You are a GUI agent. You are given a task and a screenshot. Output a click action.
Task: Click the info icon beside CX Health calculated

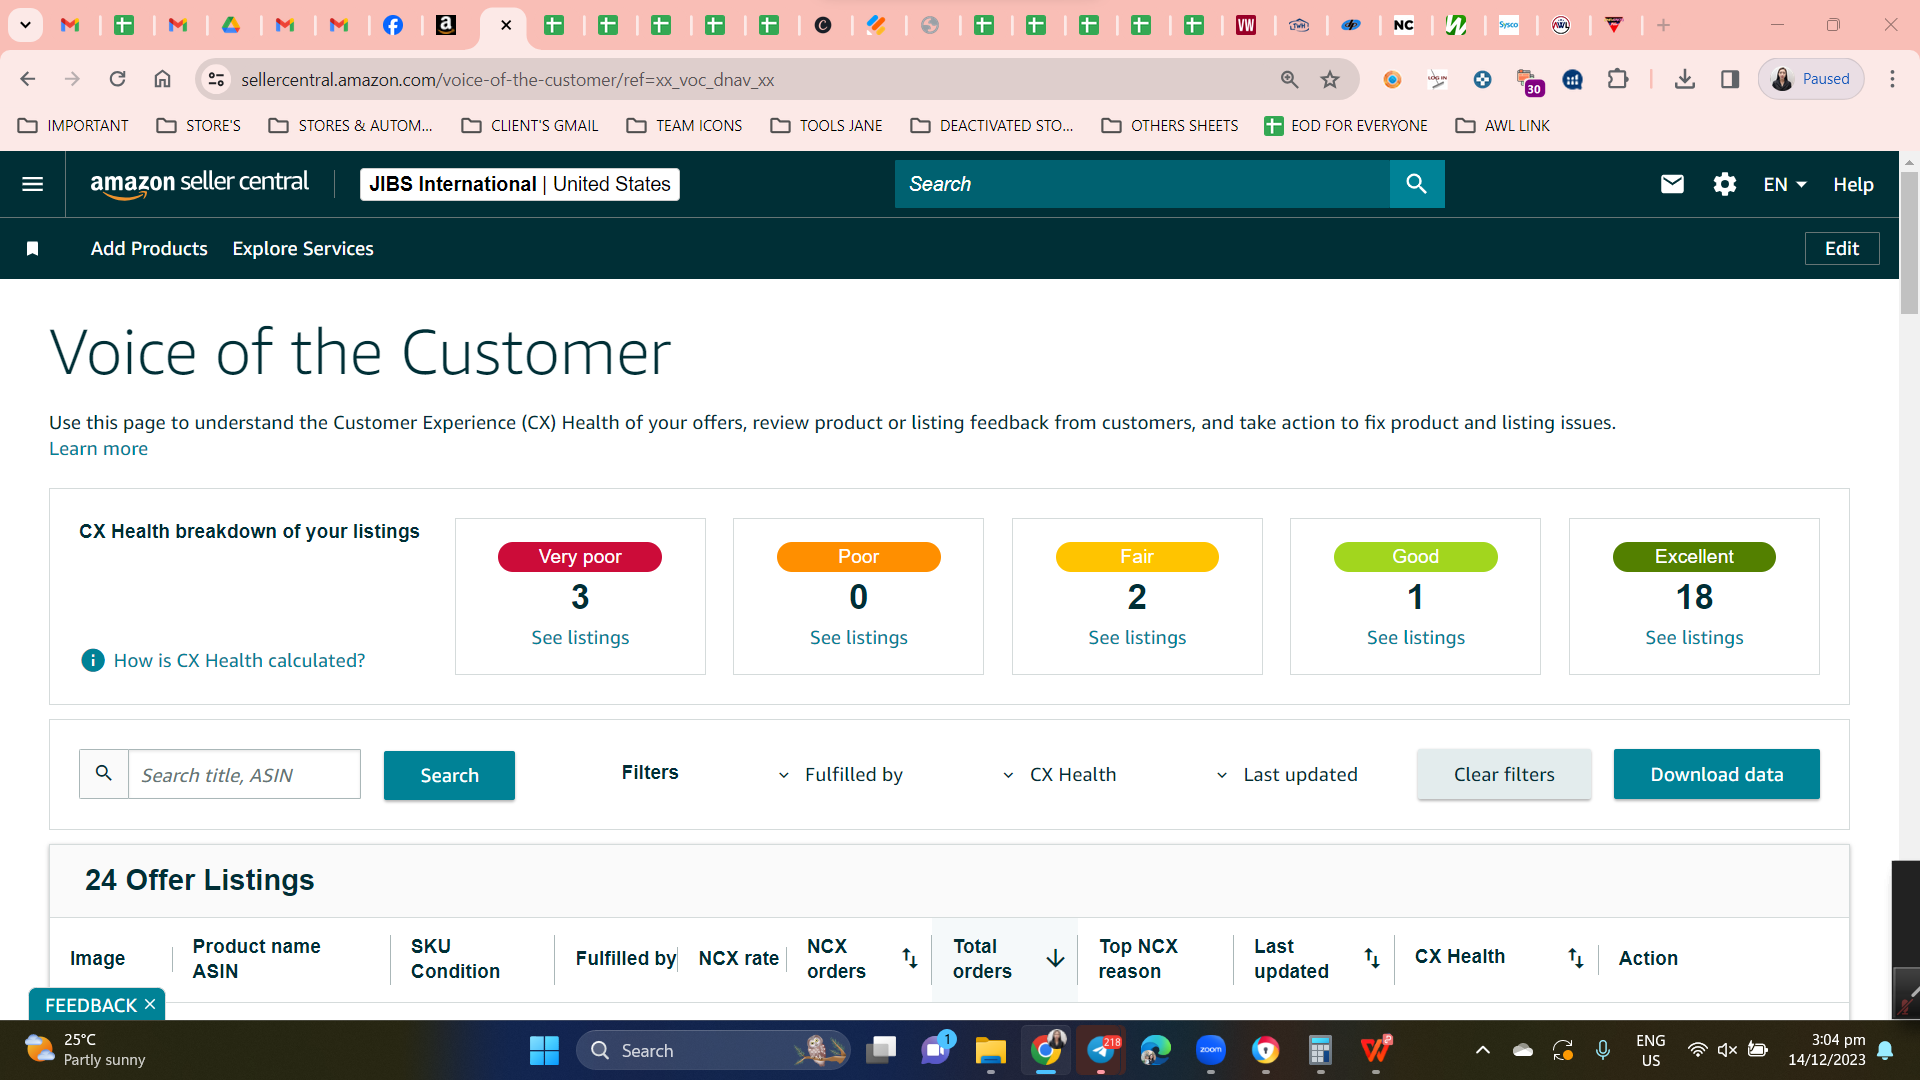click(92, 660)
